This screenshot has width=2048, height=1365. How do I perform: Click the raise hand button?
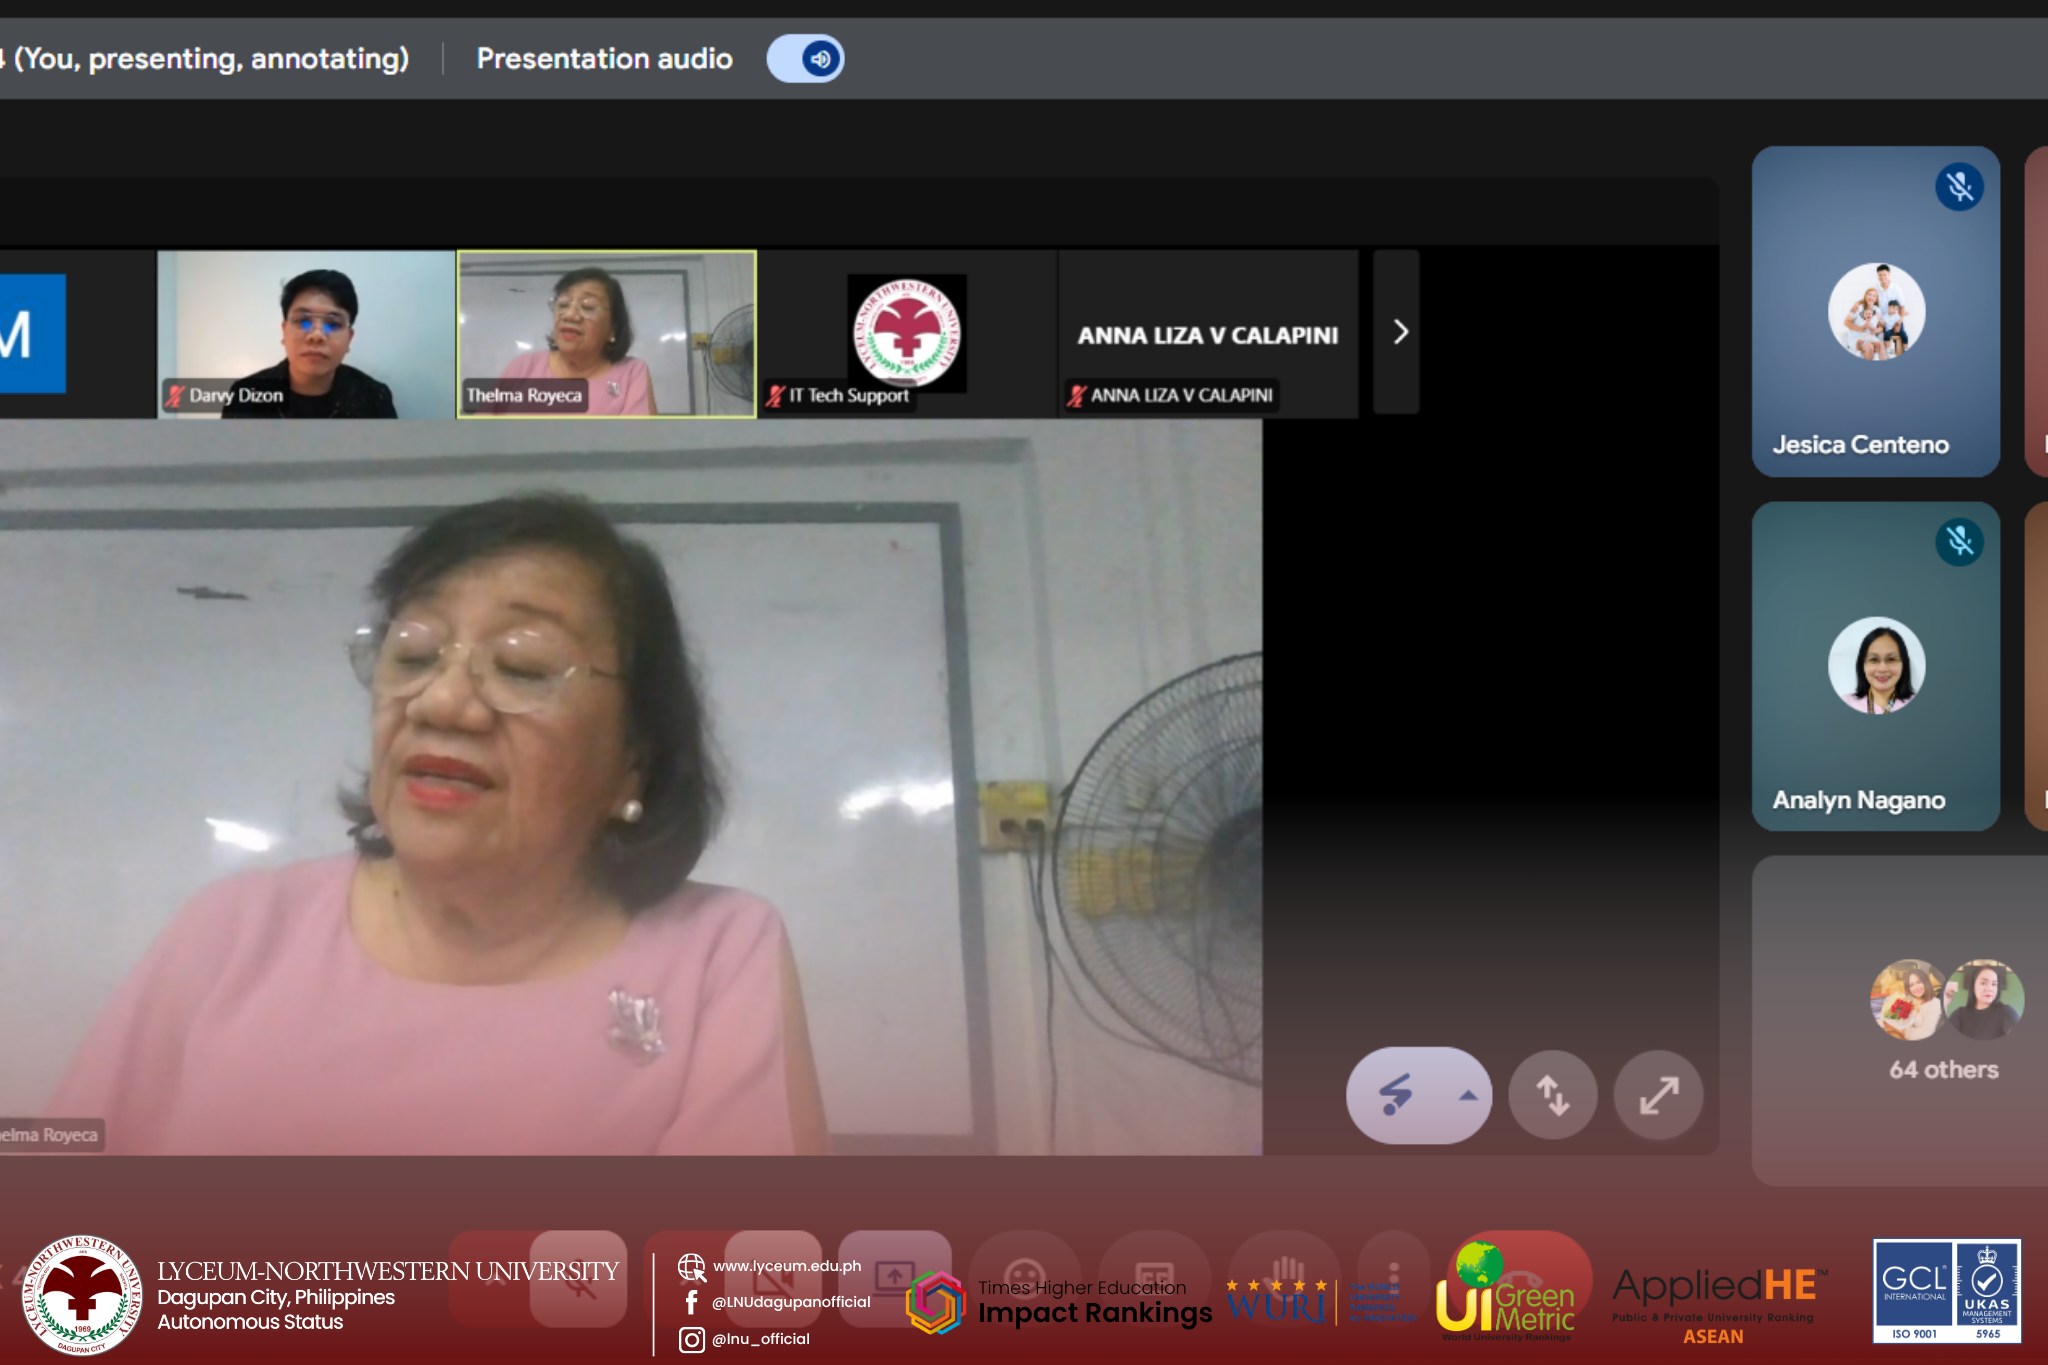1285,1278
